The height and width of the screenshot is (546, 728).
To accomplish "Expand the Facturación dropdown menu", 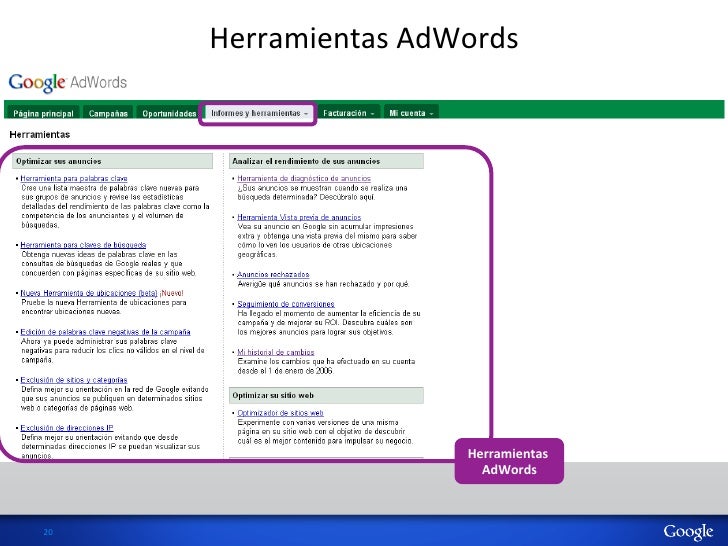I will tap(349, 113).
